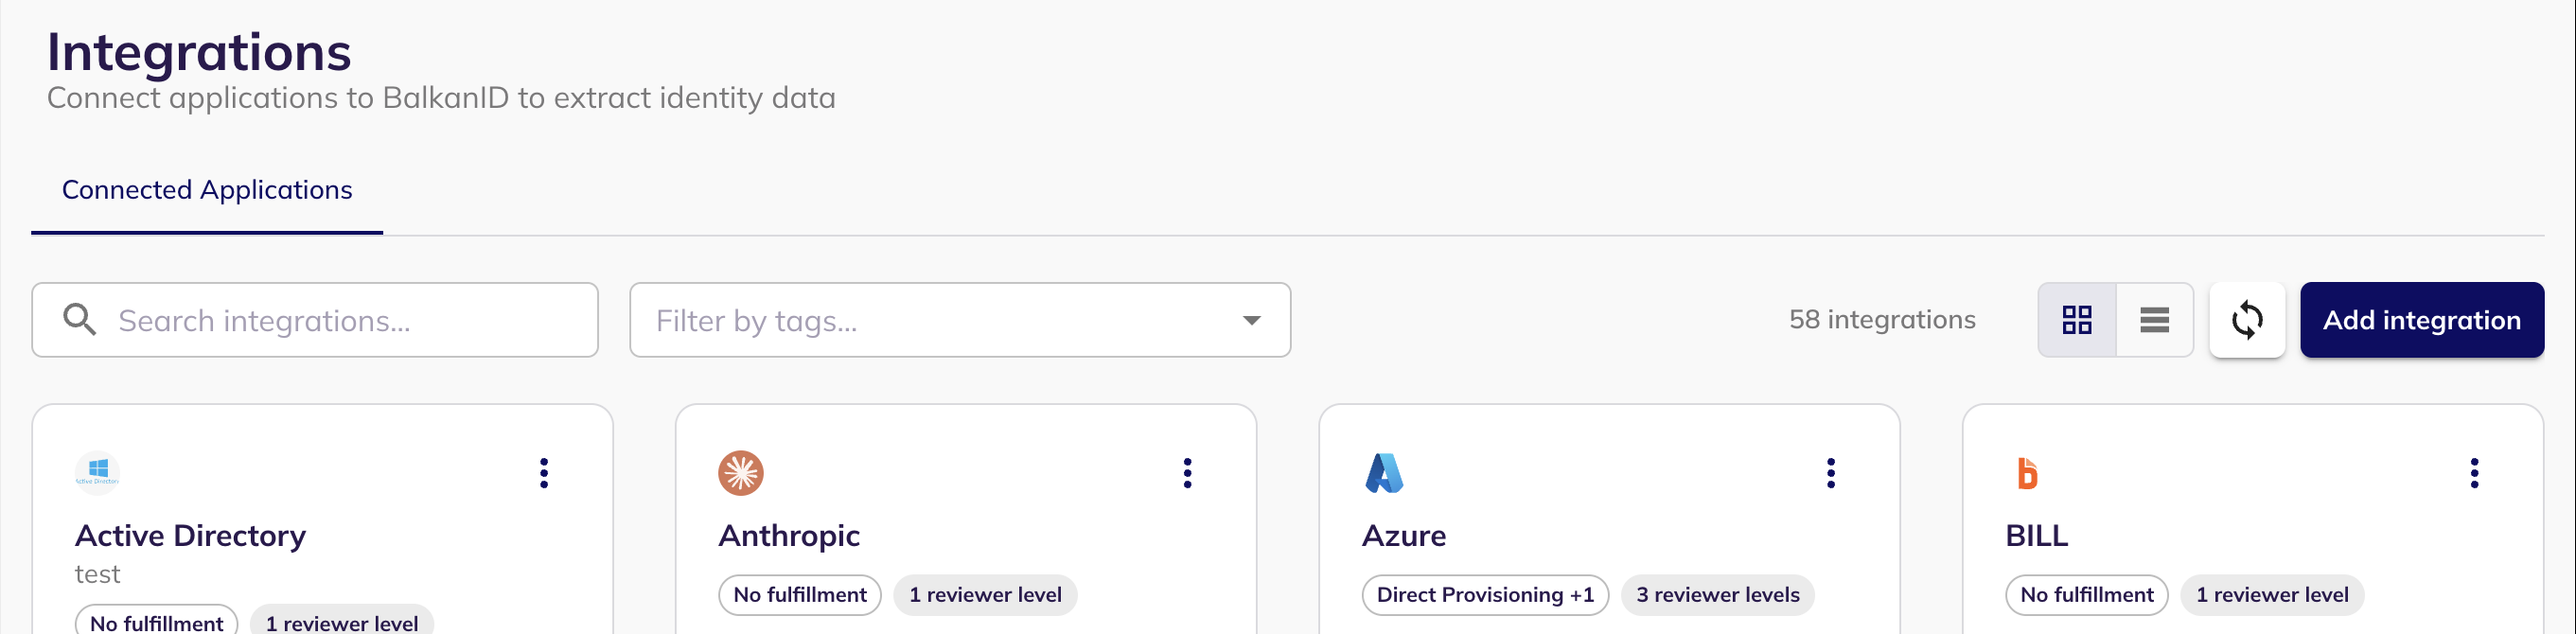Click the Integrations page heading
Screen dimensions: 2576x634
[x=199, y=52]
